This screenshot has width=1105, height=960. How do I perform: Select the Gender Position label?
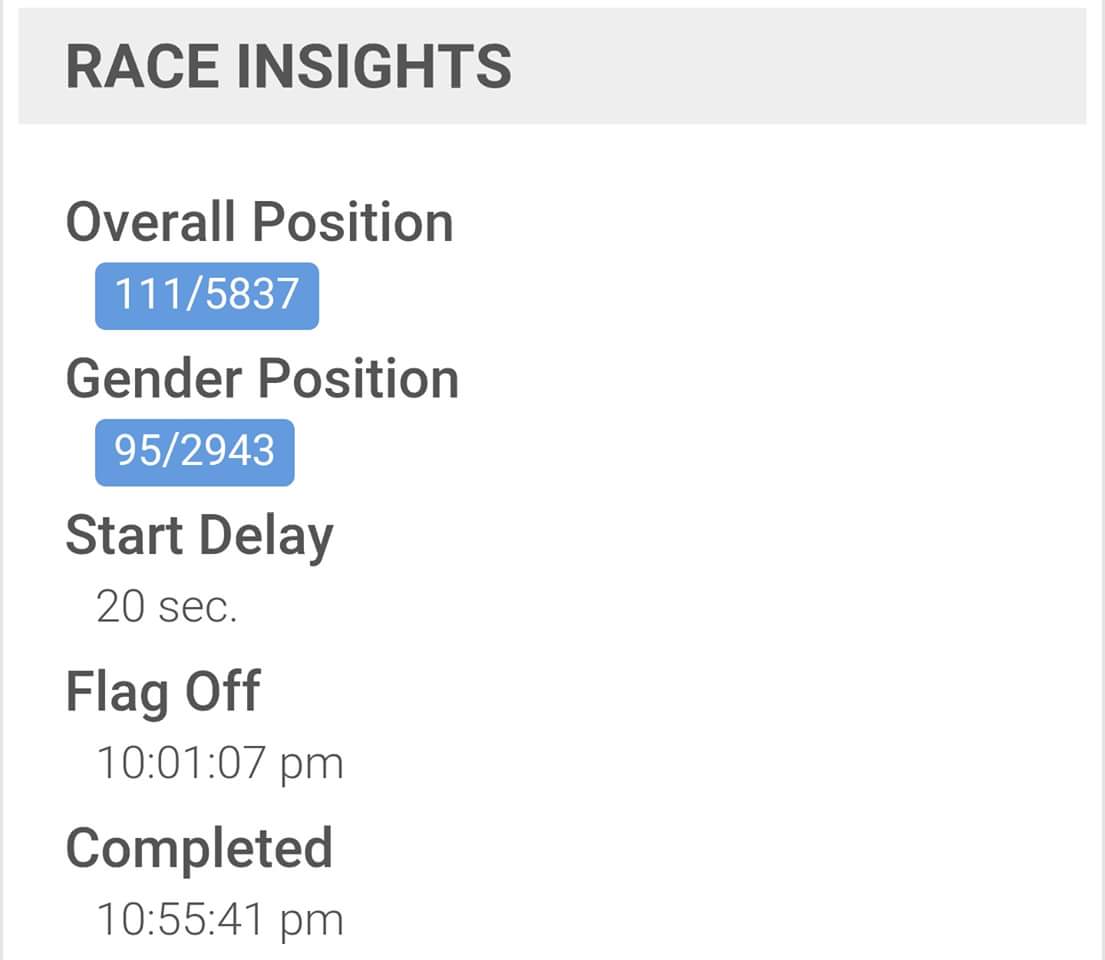[x=262, y=378]
